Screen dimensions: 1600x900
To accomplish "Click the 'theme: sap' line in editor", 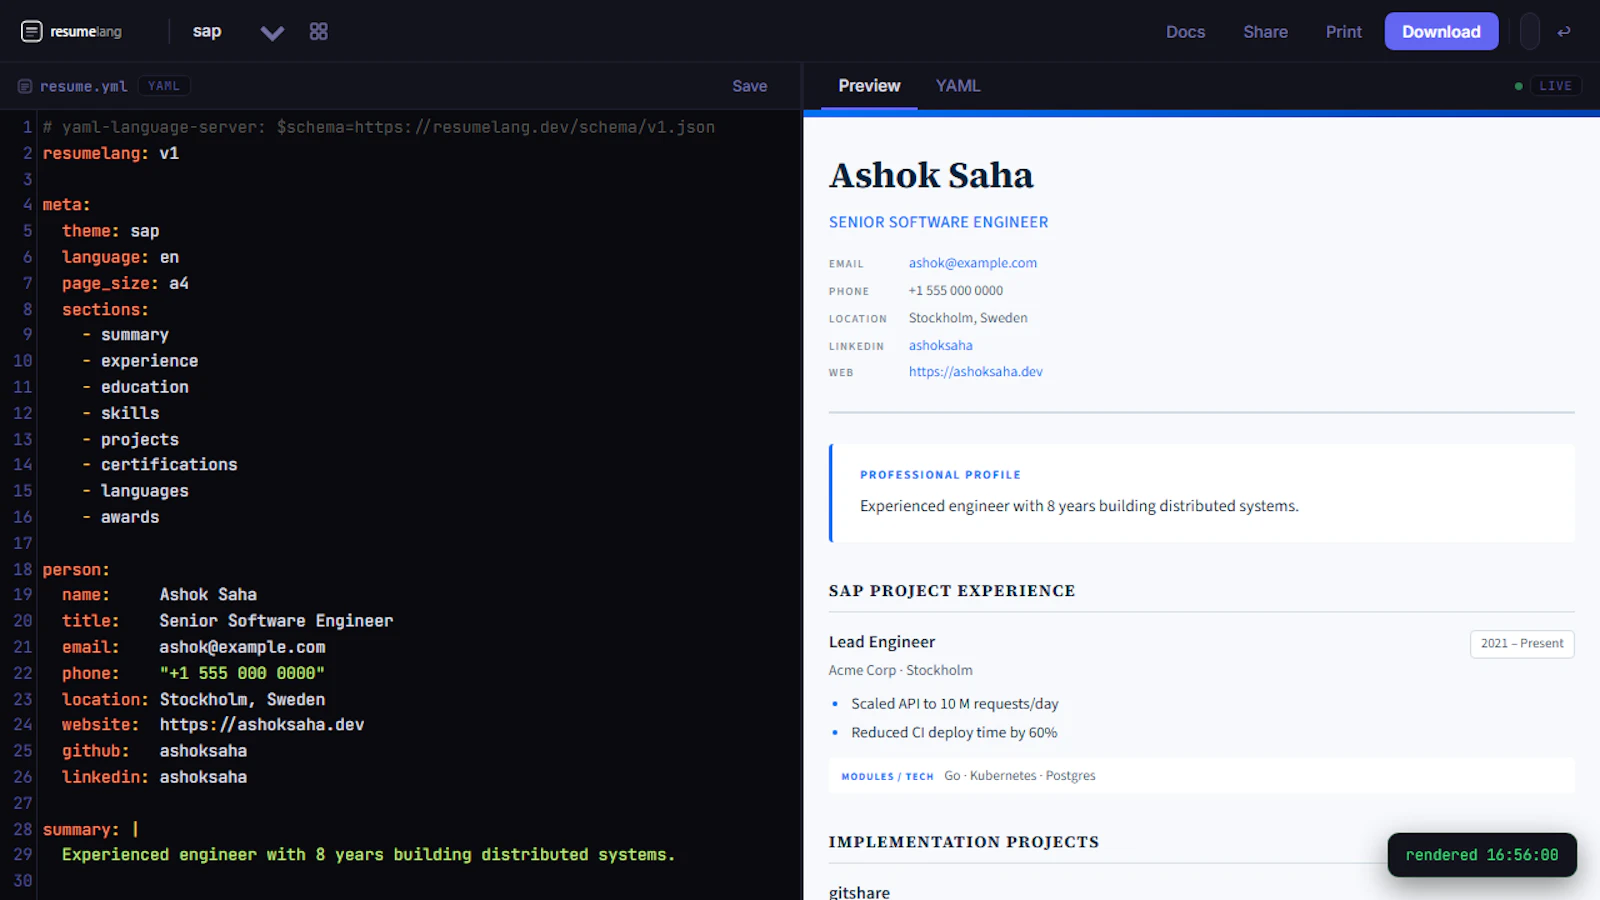I will pyautogui.click(x=110, y=231).
